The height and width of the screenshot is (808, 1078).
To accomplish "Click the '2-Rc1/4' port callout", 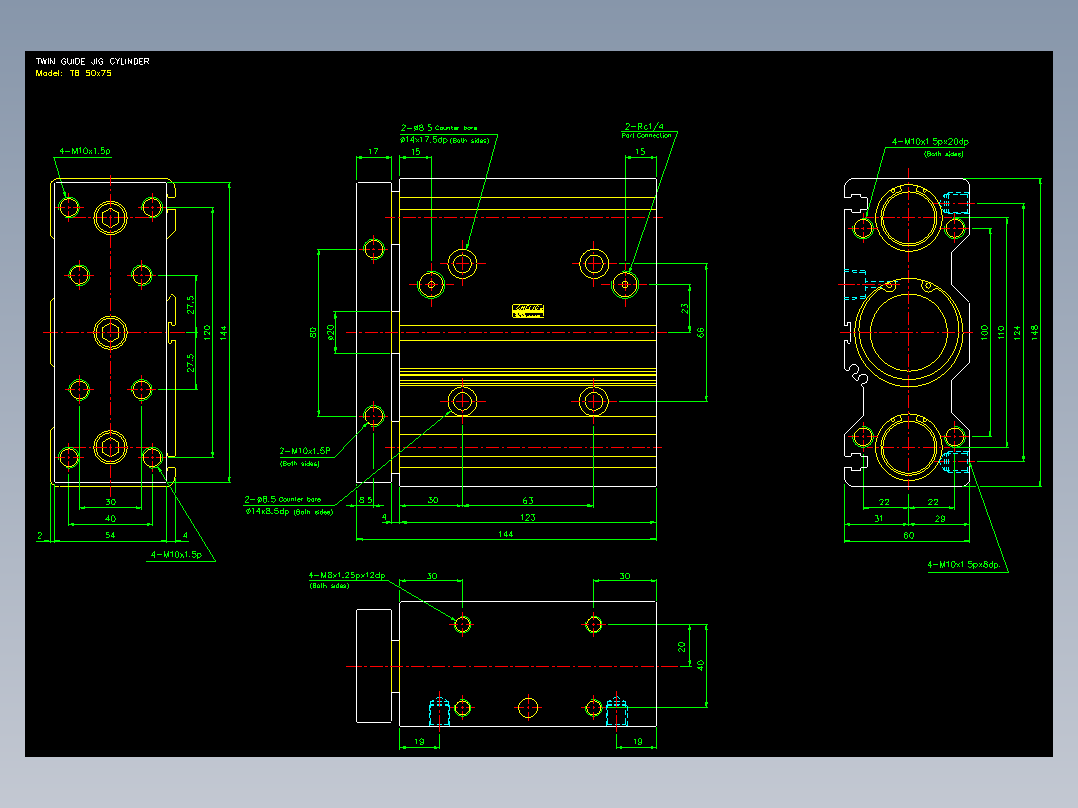I will [644, 127].
